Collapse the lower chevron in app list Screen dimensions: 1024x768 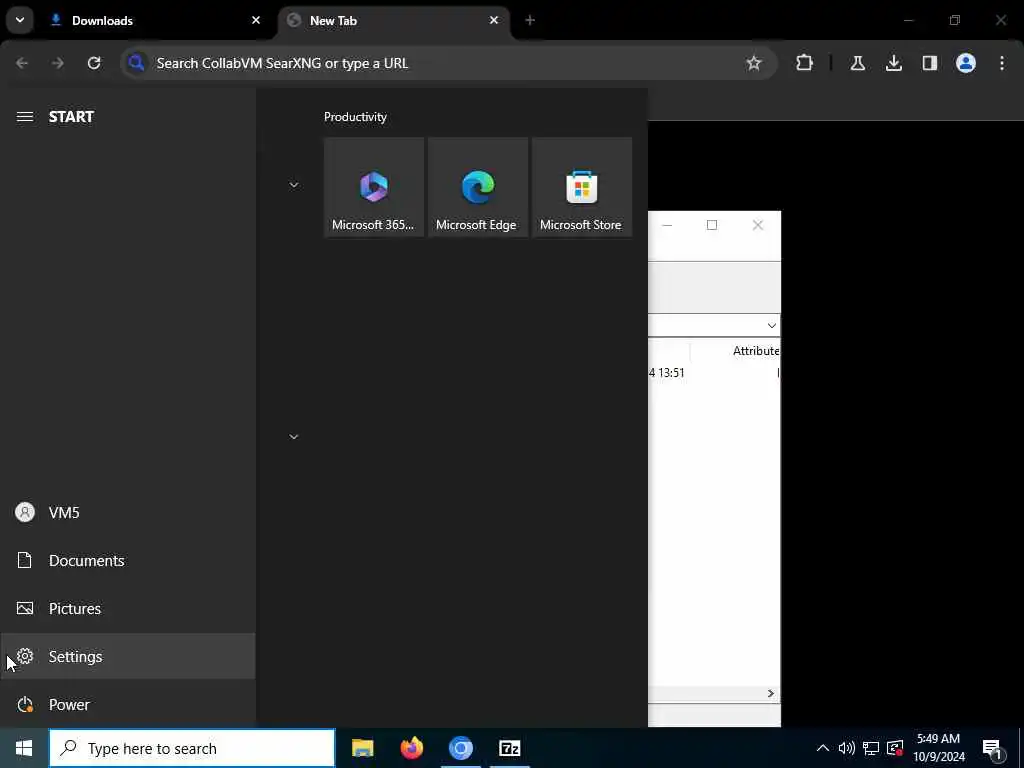click(294, 436)
